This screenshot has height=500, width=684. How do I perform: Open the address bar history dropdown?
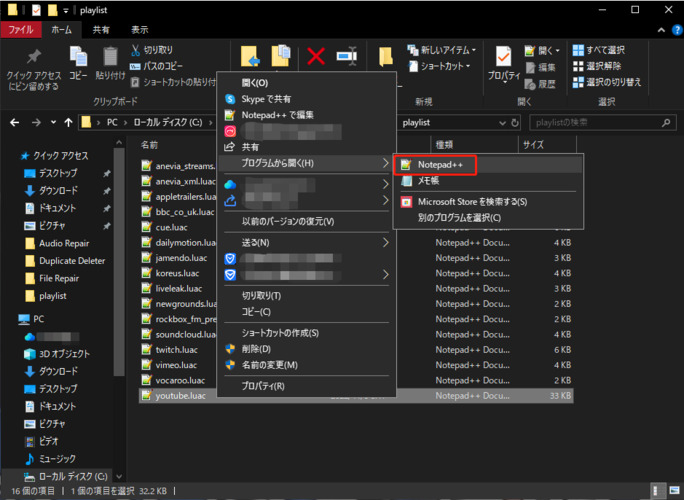[502, 123]
